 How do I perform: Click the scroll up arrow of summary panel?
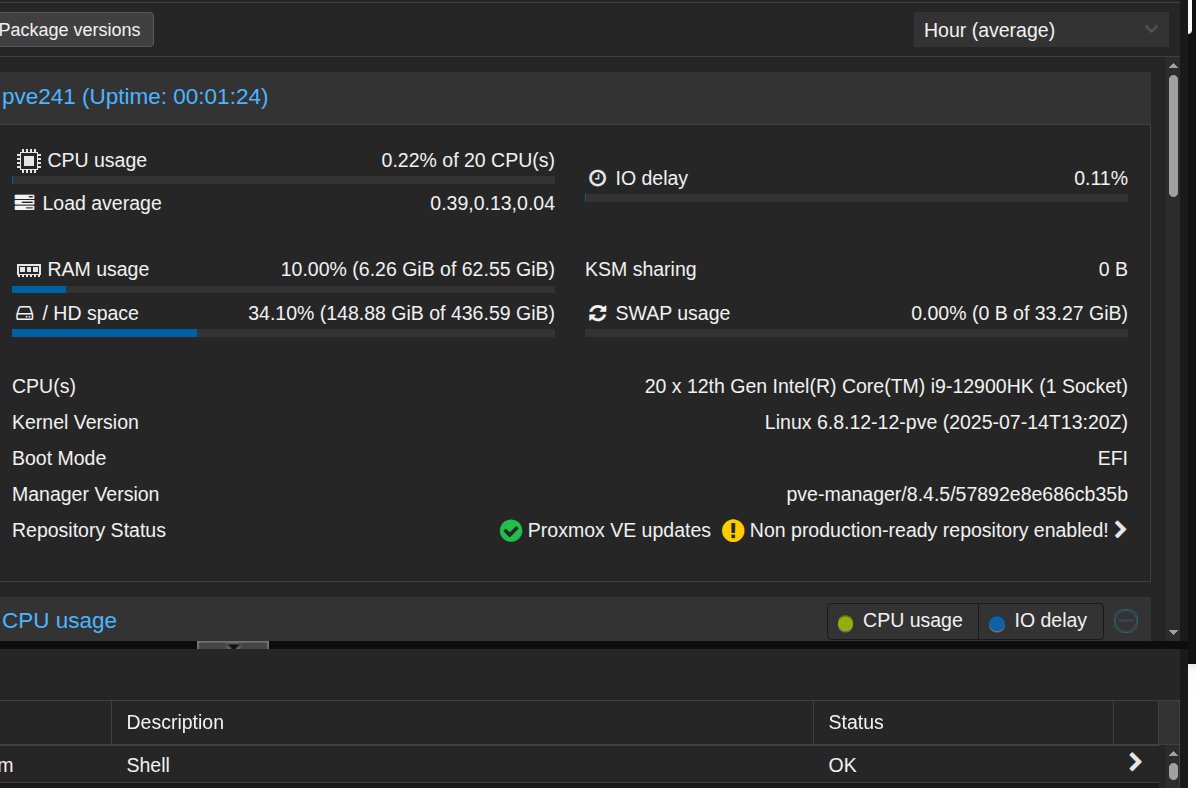pyautogui.click(x=1173, y=66)
